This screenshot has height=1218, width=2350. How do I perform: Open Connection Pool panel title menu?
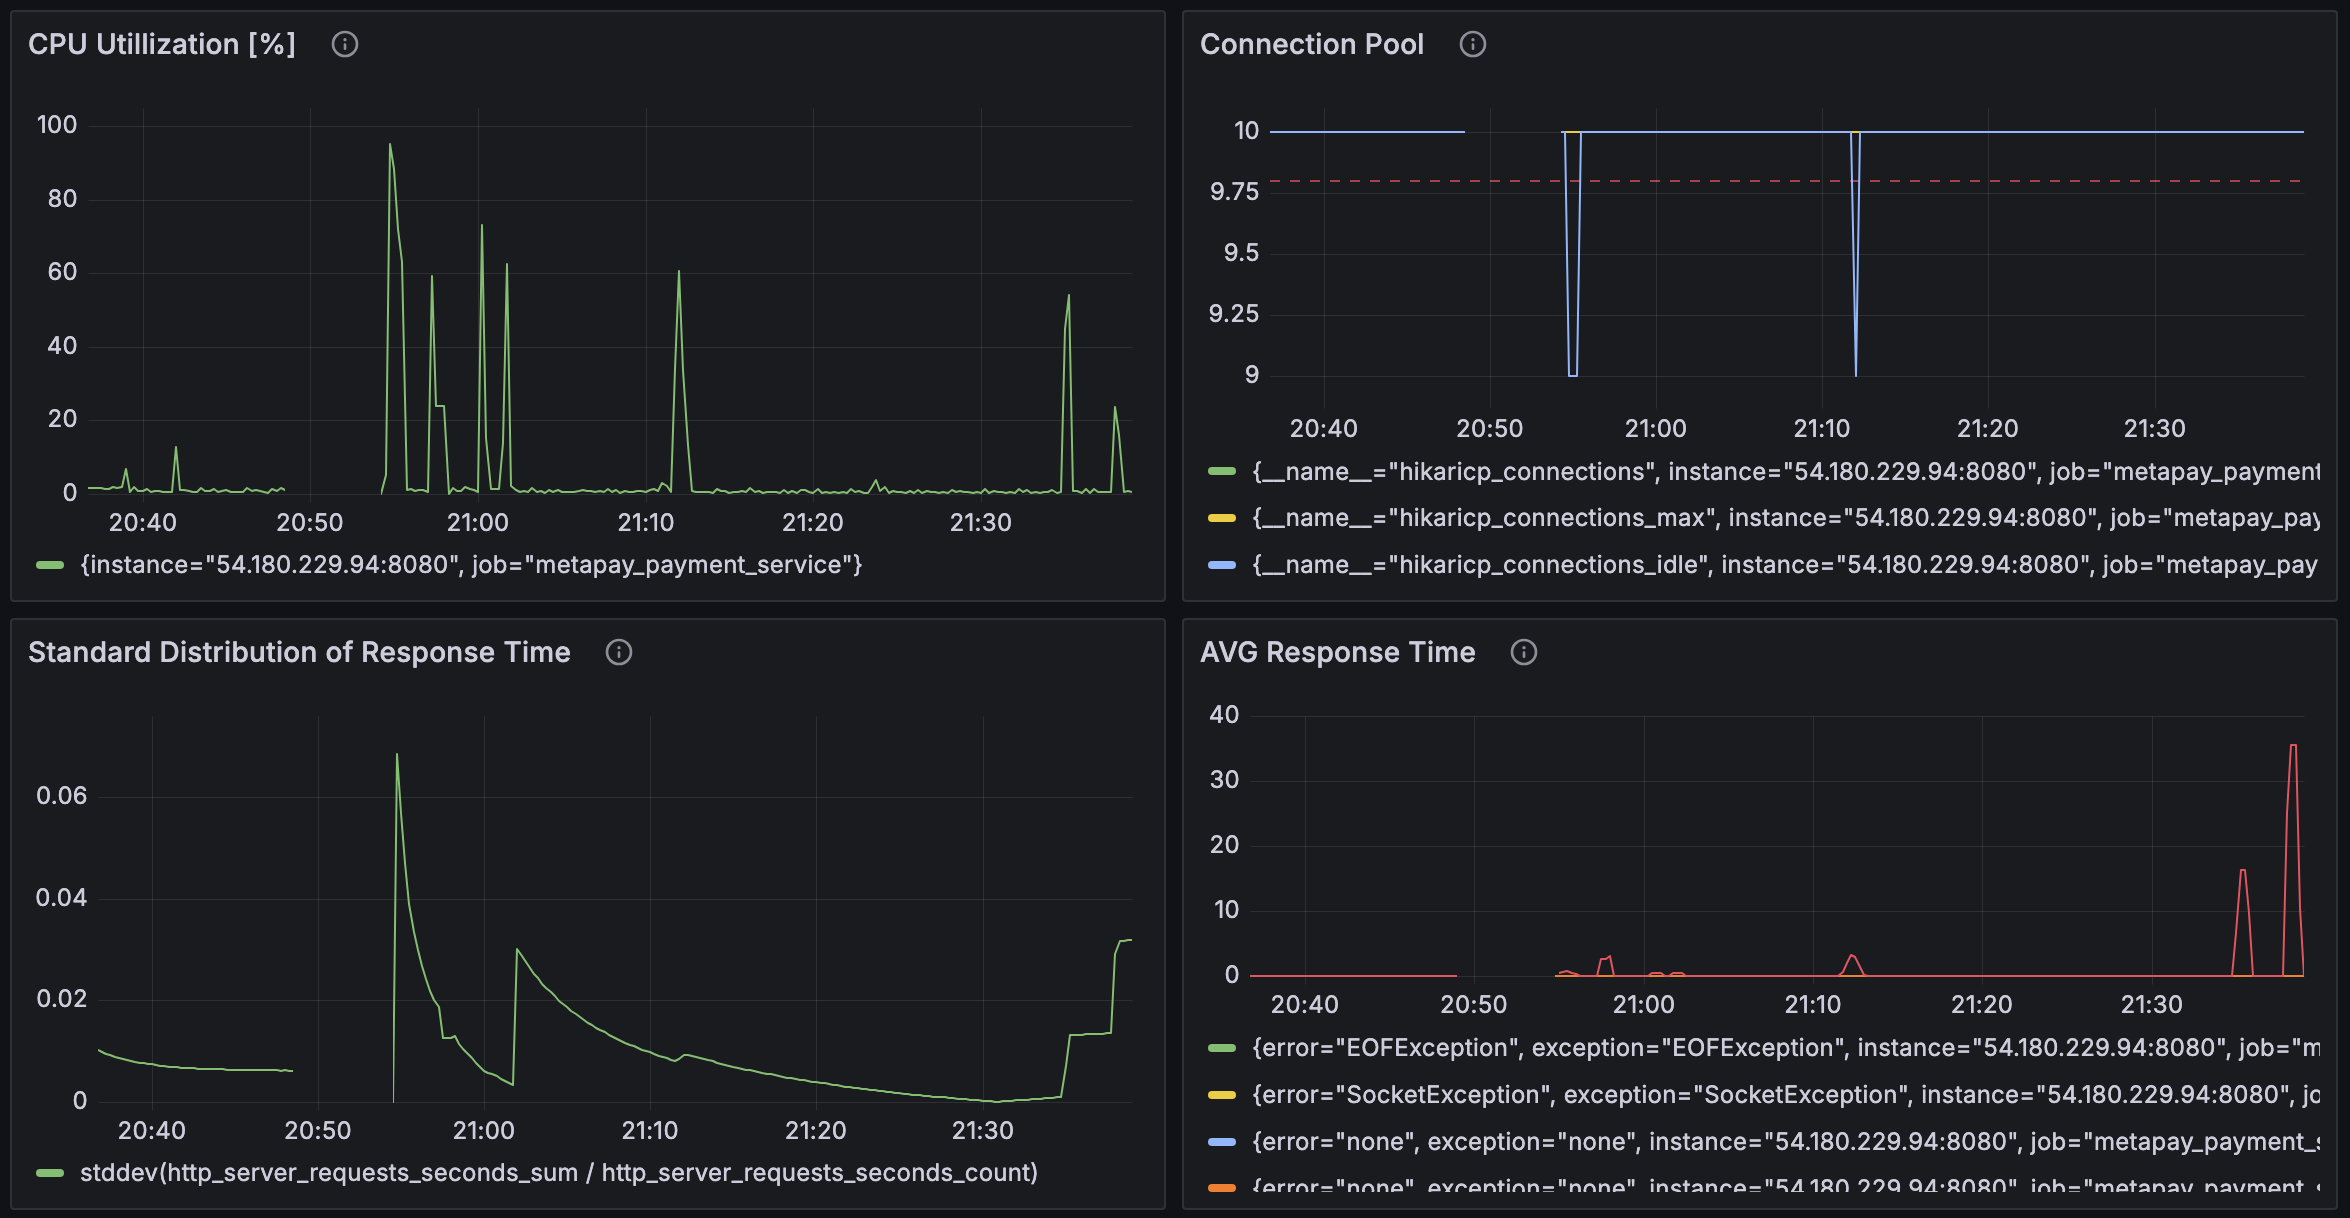tap(1311, 44)
